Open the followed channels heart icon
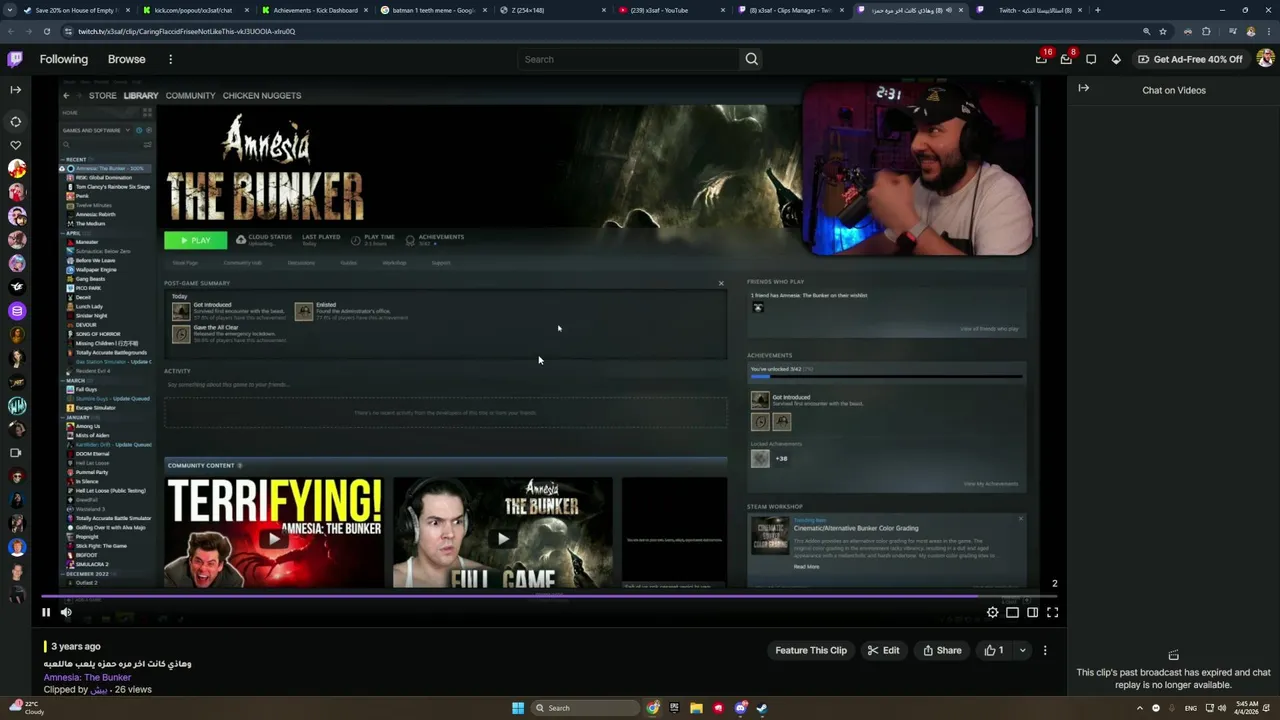The height and width of the screenshot is (720, 1280). [15, 145]
